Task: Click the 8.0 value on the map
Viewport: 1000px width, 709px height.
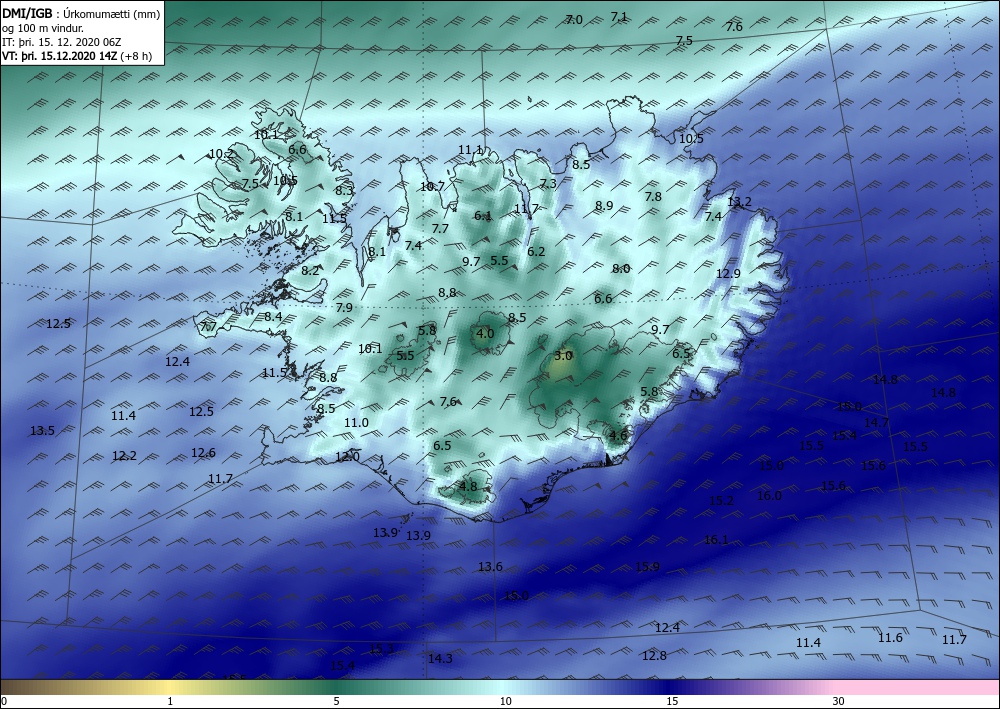Action: coord(621,269)
